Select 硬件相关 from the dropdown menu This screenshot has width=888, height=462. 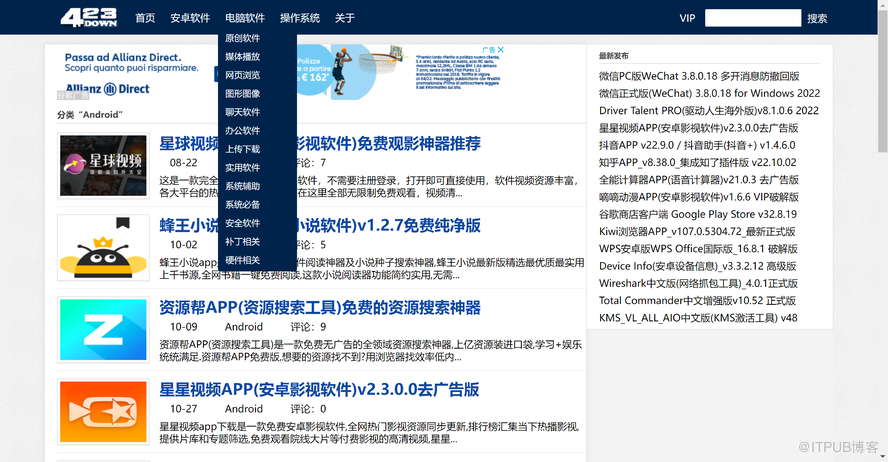[x=242, y=260]
